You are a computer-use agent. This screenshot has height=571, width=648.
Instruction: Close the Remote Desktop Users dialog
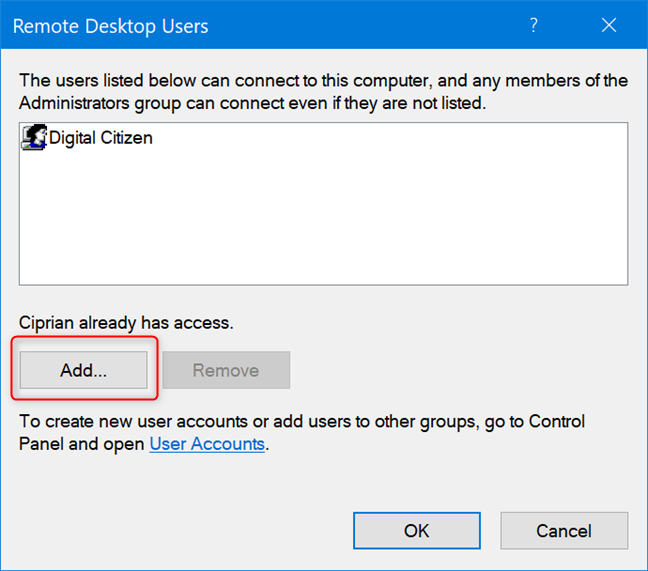pos(607,25)
